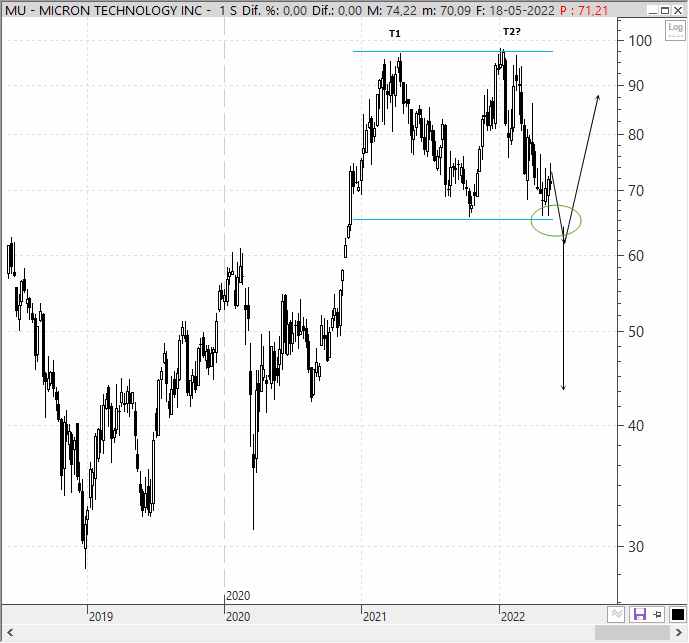Click the Dif. %: 0,00 value
The image size is (689, 643).
(275, 10)
